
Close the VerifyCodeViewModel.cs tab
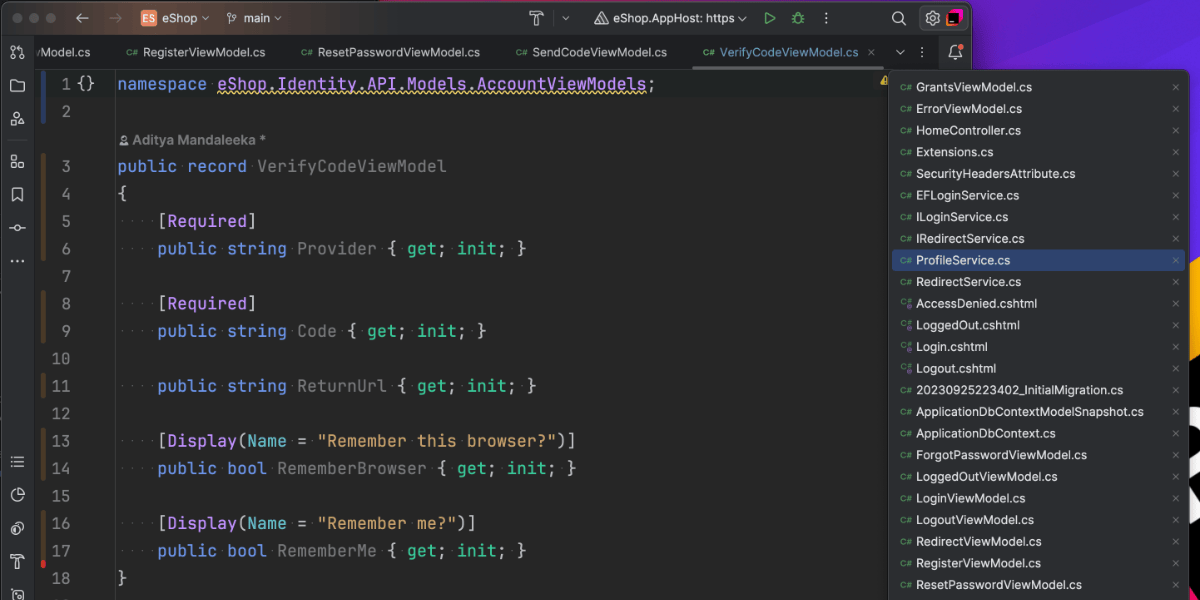[873, 52]
